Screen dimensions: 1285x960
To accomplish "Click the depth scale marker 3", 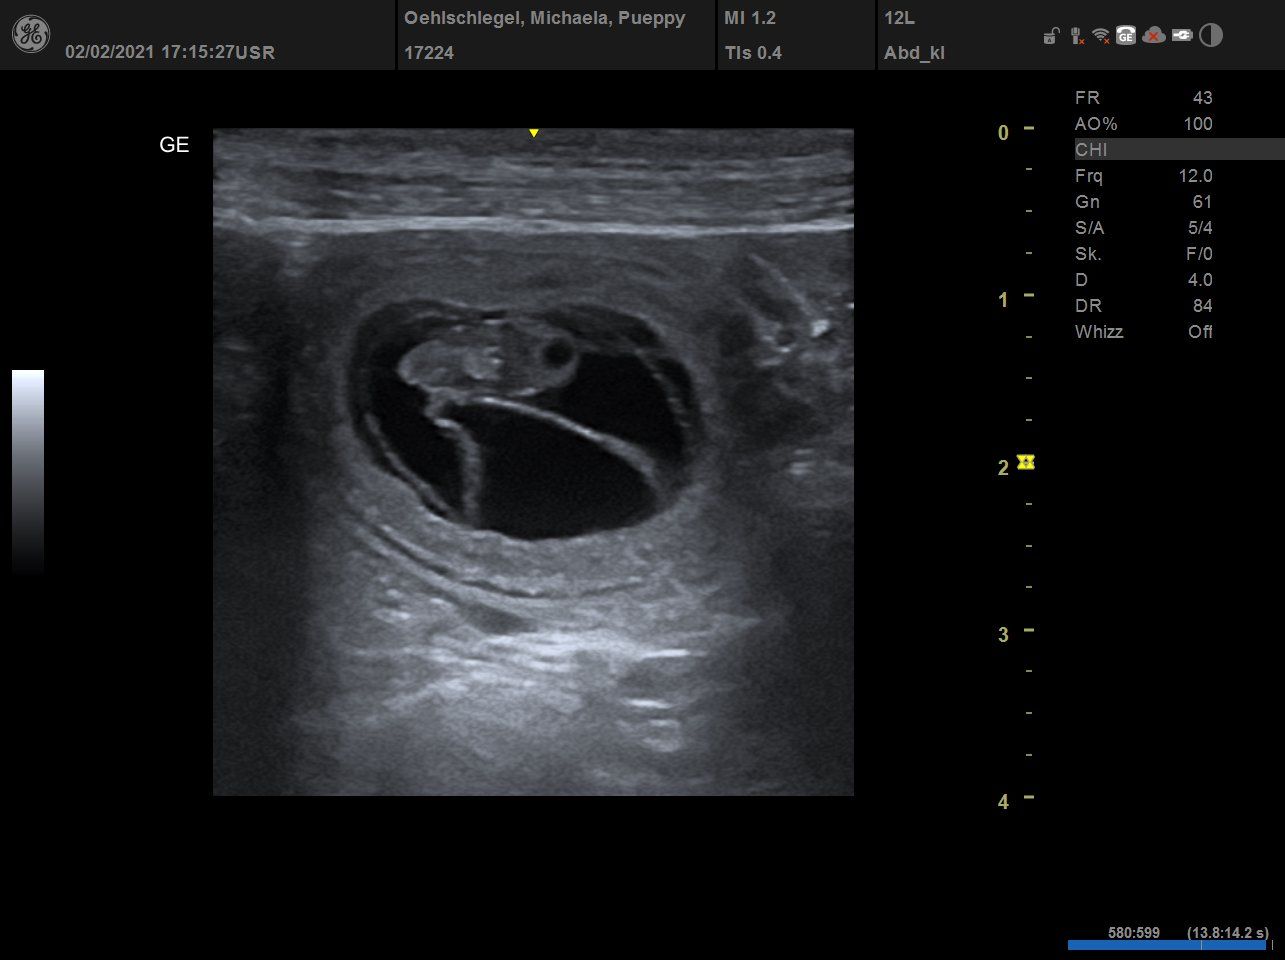I will [x=1003, y=635].
